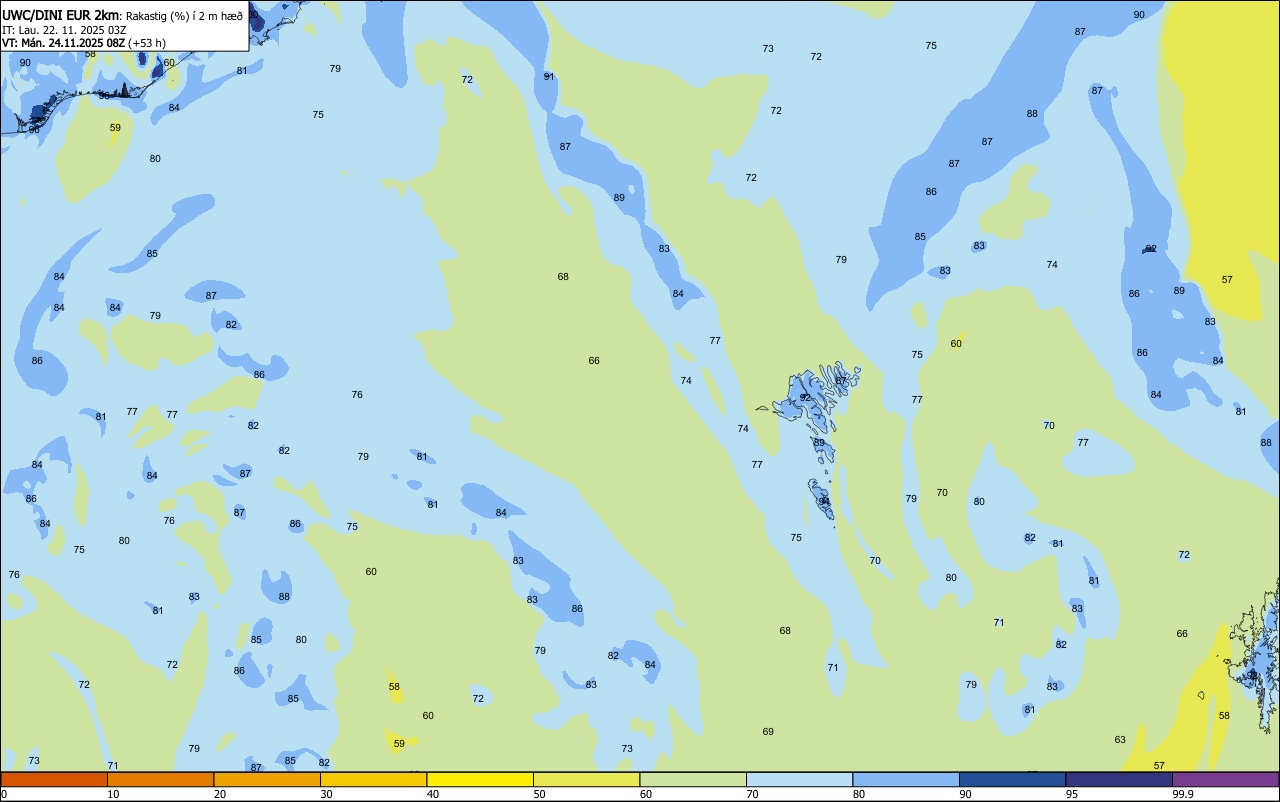Click the 30–40 golden legend swatch
Viewport: 1280px width, 802px height.
[x=373, y=779]
